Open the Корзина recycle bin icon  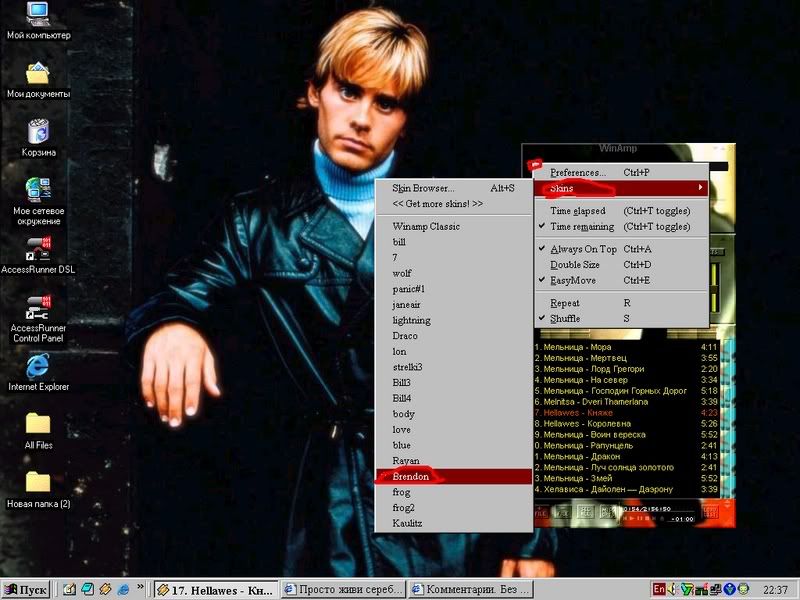point(38,132)
